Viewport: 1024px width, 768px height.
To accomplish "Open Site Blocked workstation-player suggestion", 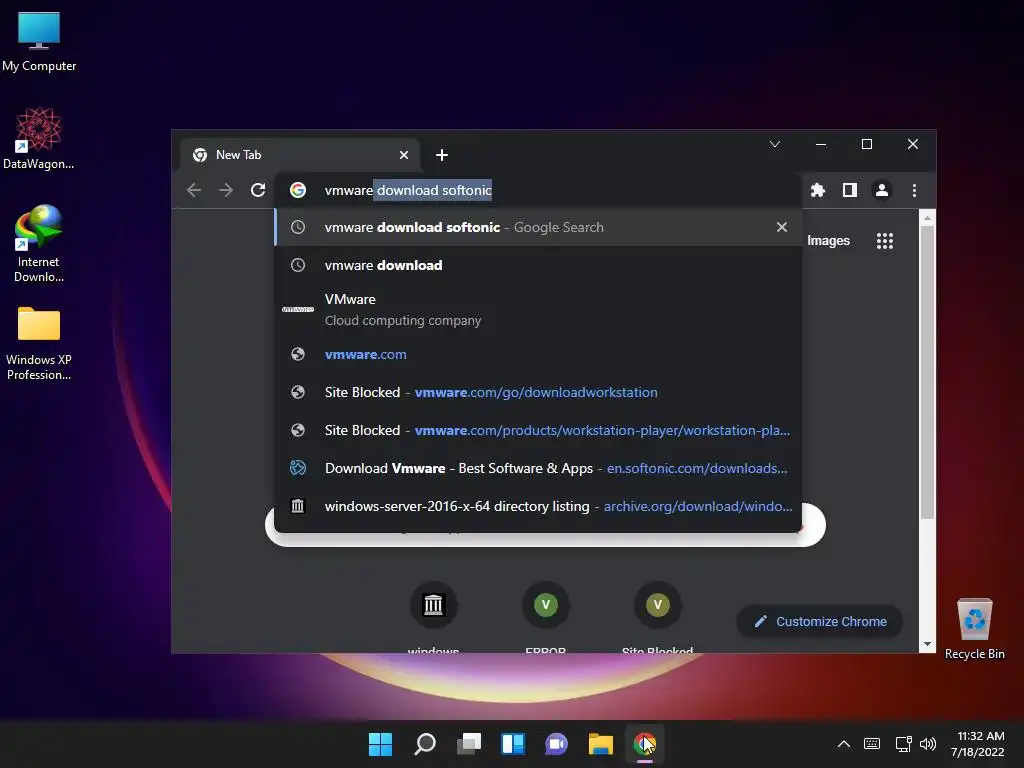I will (x=538, y=430).
